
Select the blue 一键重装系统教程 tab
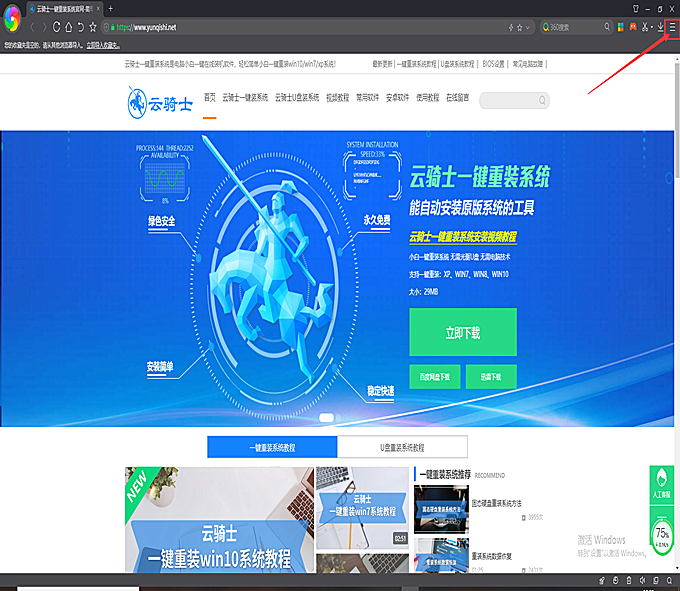coord(272,447)
